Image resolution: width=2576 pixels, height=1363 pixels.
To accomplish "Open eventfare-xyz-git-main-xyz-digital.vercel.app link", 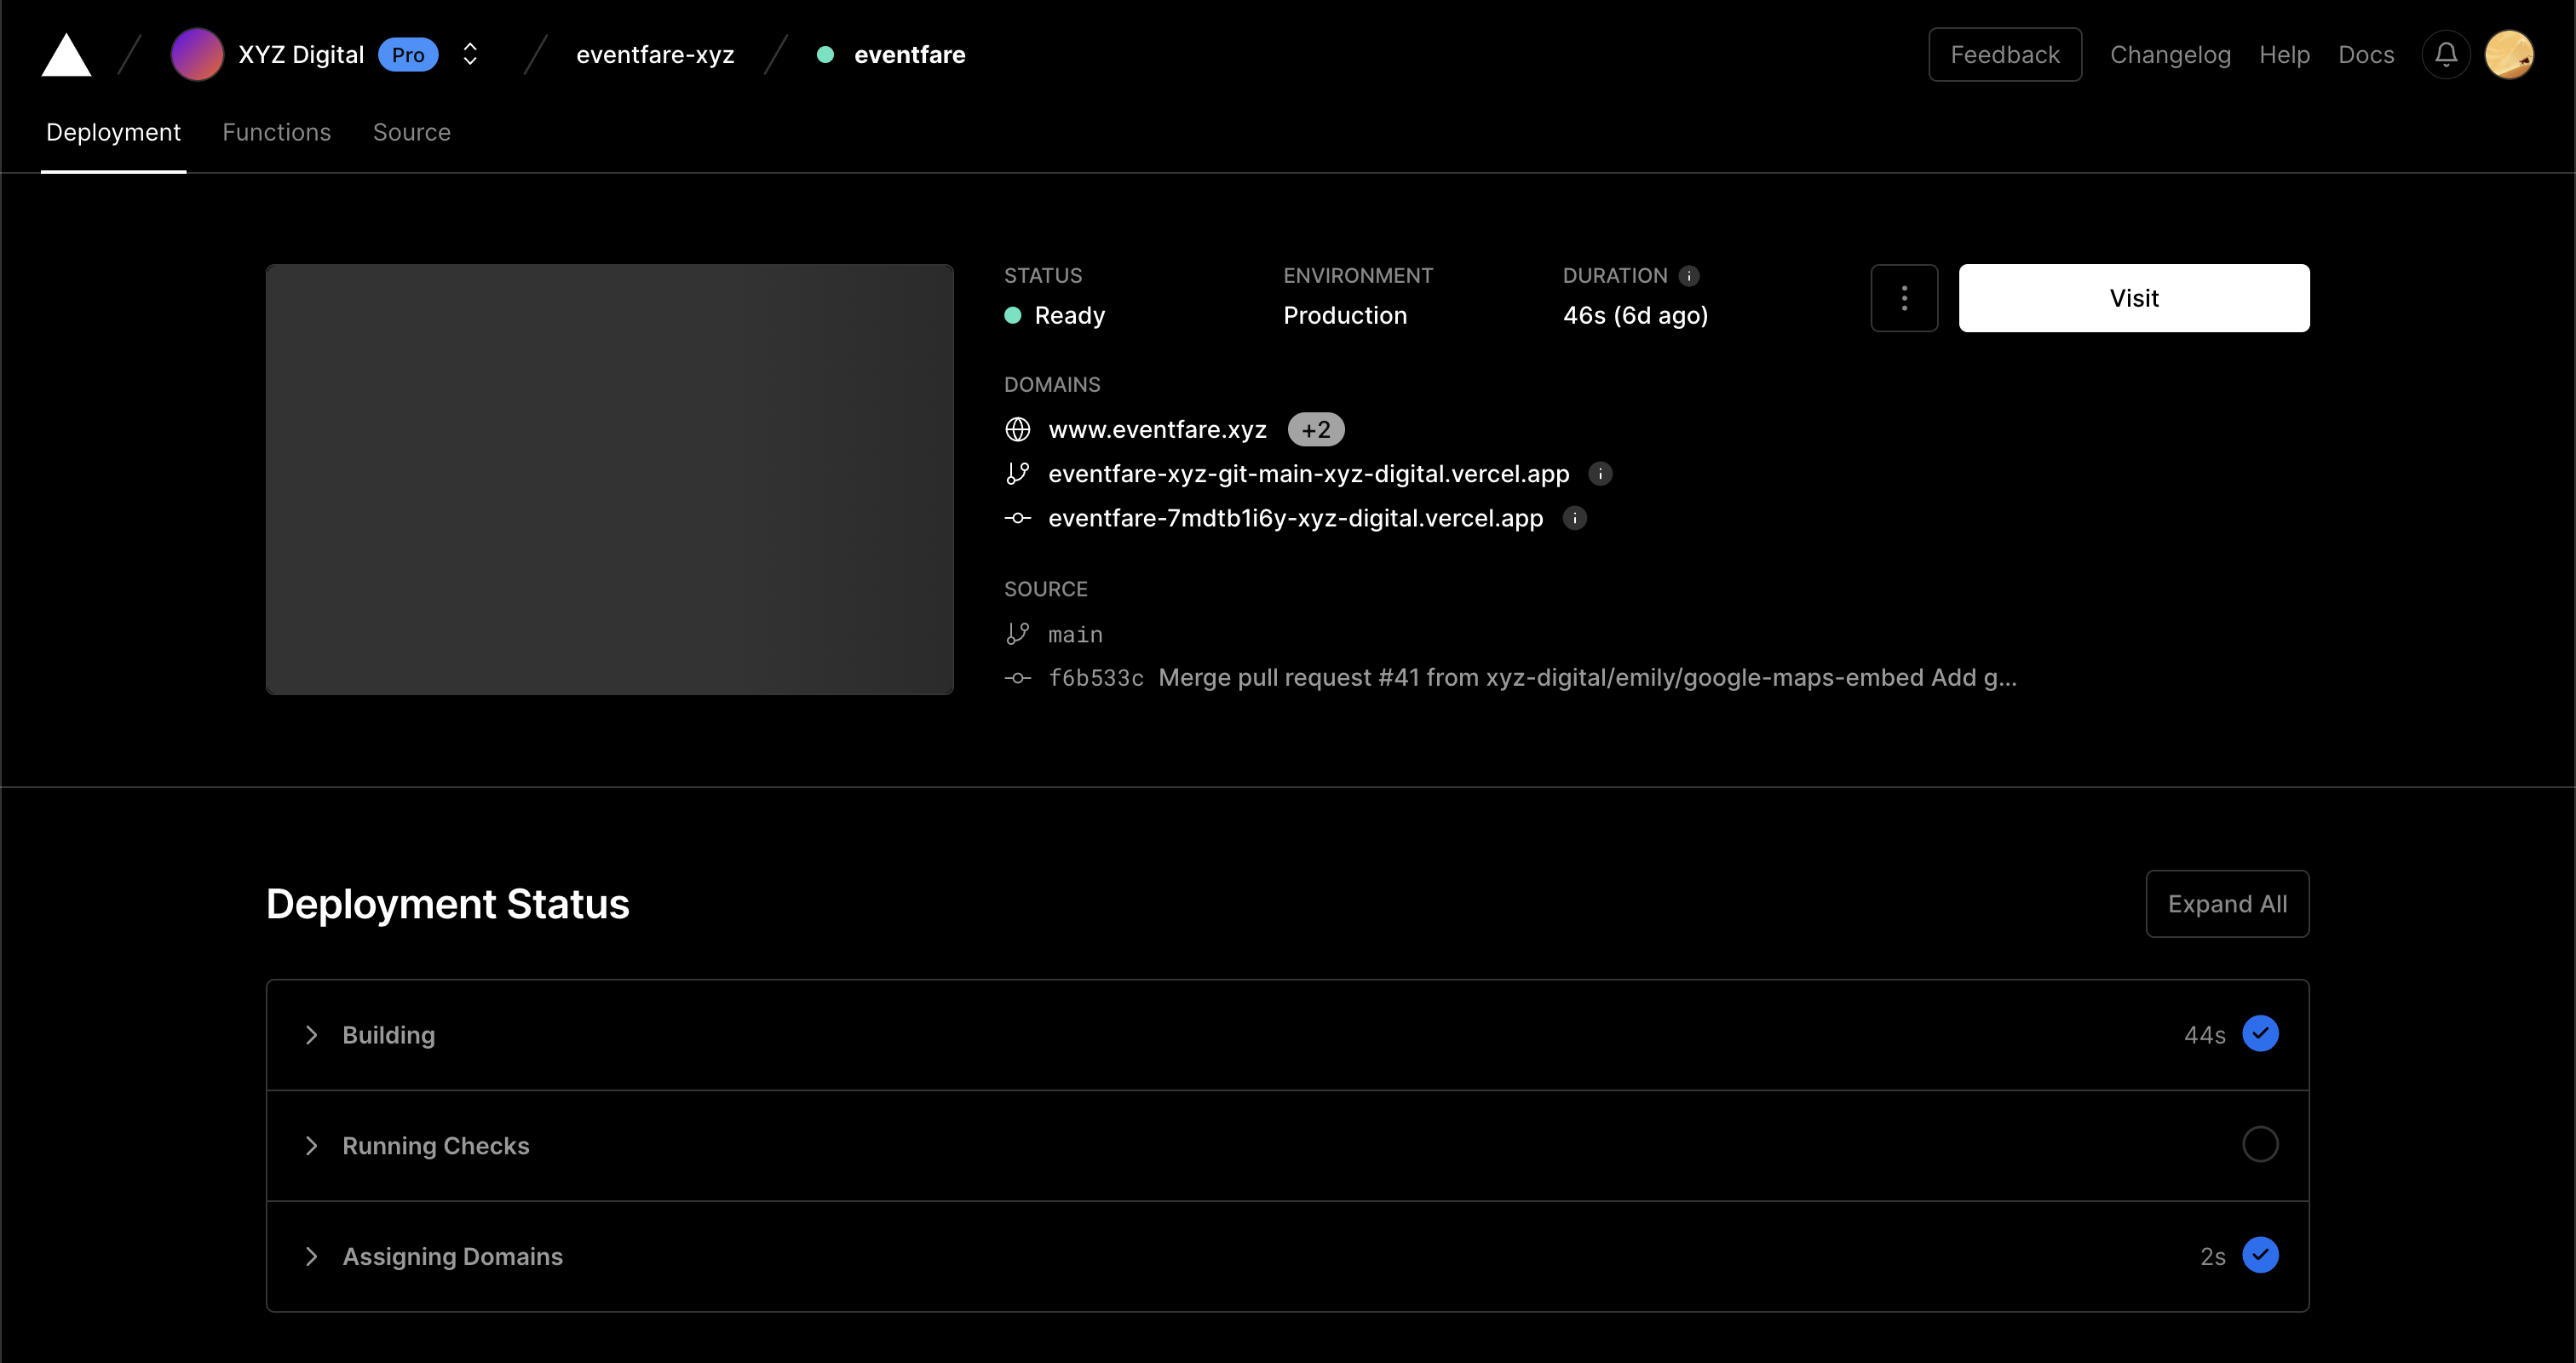I will [1308, 474].
